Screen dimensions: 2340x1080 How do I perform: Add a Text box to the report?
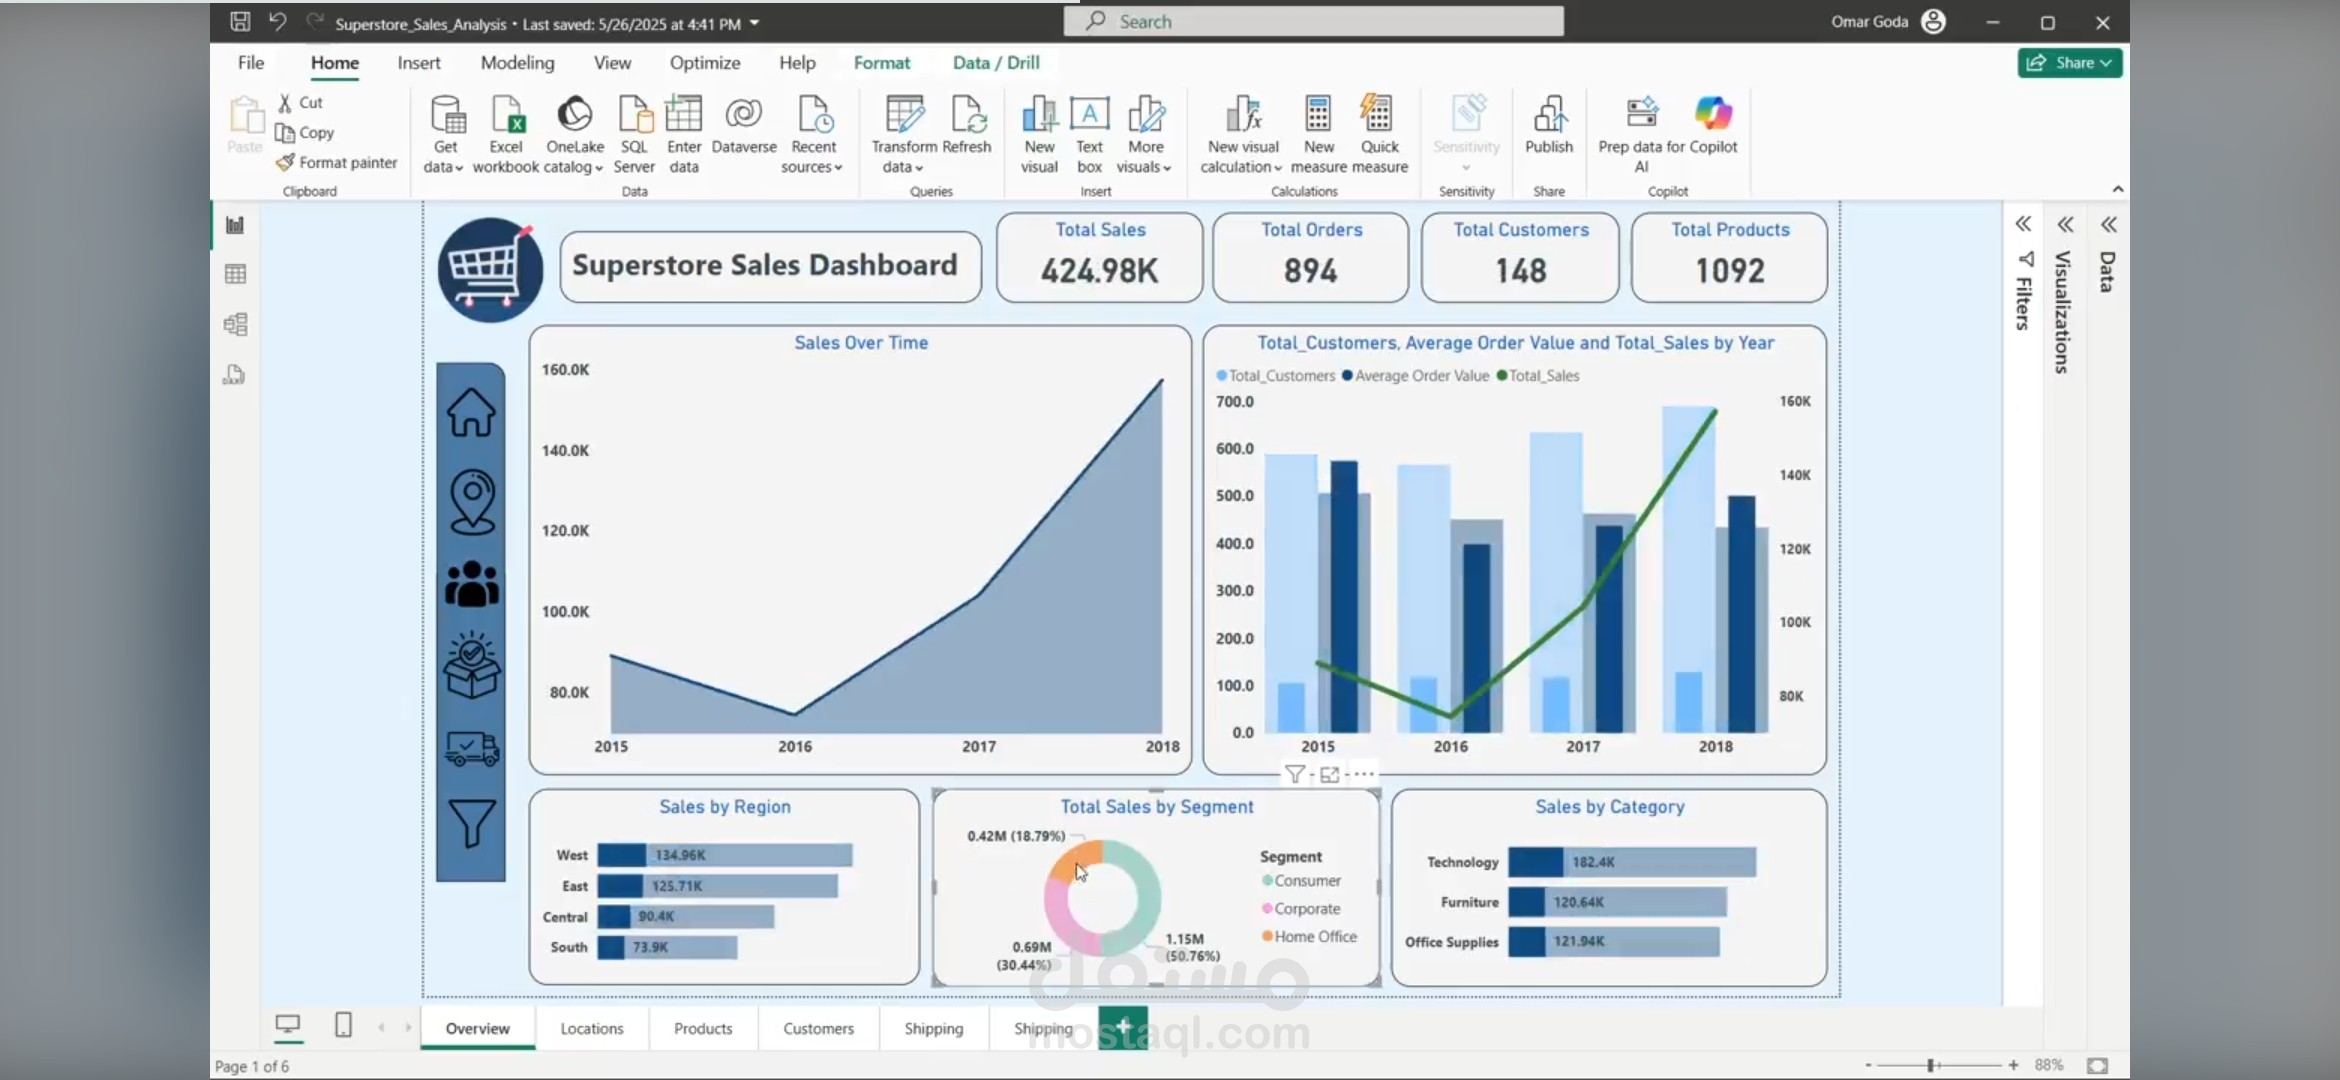(1089, 135)
